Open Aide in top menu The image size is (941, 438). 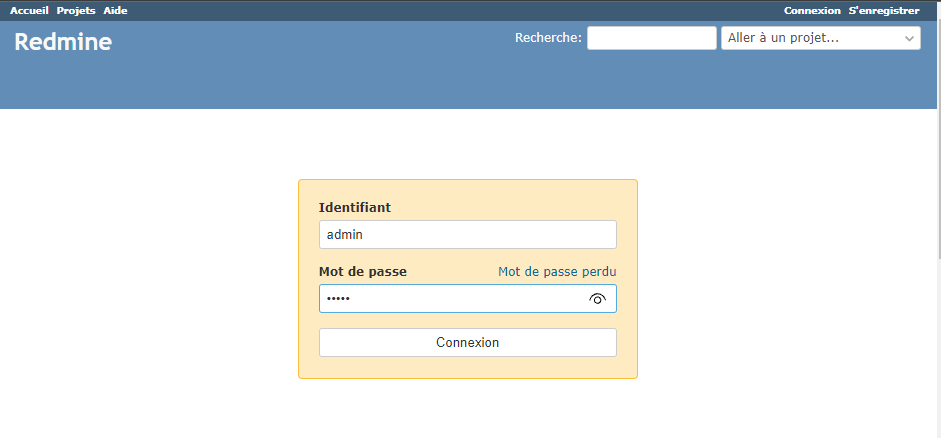point(115,11)
